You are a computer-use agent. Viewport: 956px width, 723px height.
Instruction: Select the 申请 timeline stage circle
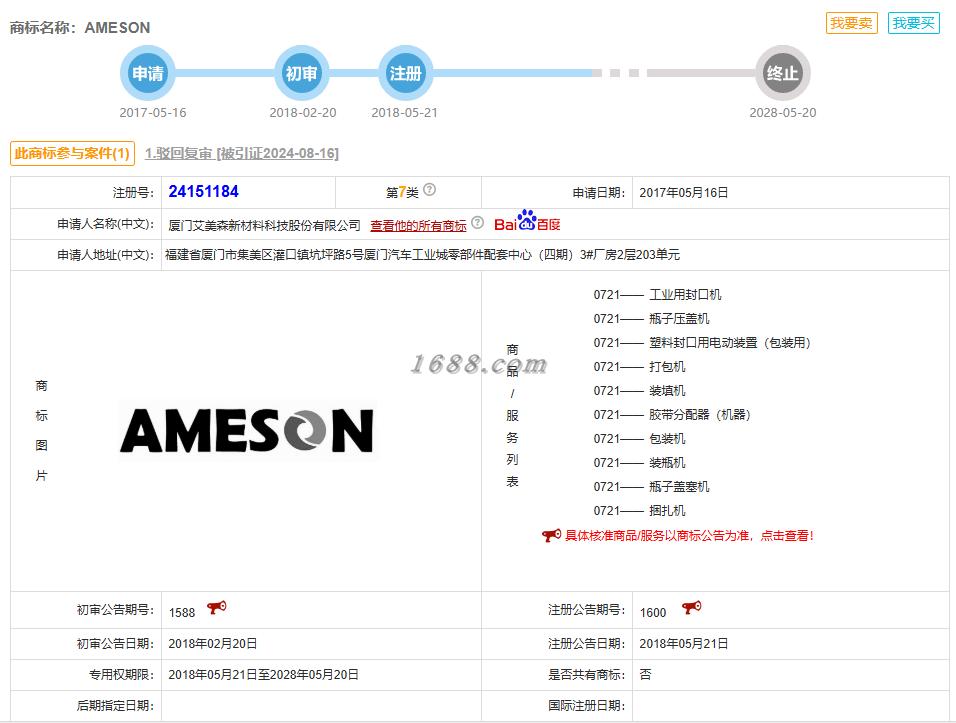pyautogui.click(x=148, y=73)
